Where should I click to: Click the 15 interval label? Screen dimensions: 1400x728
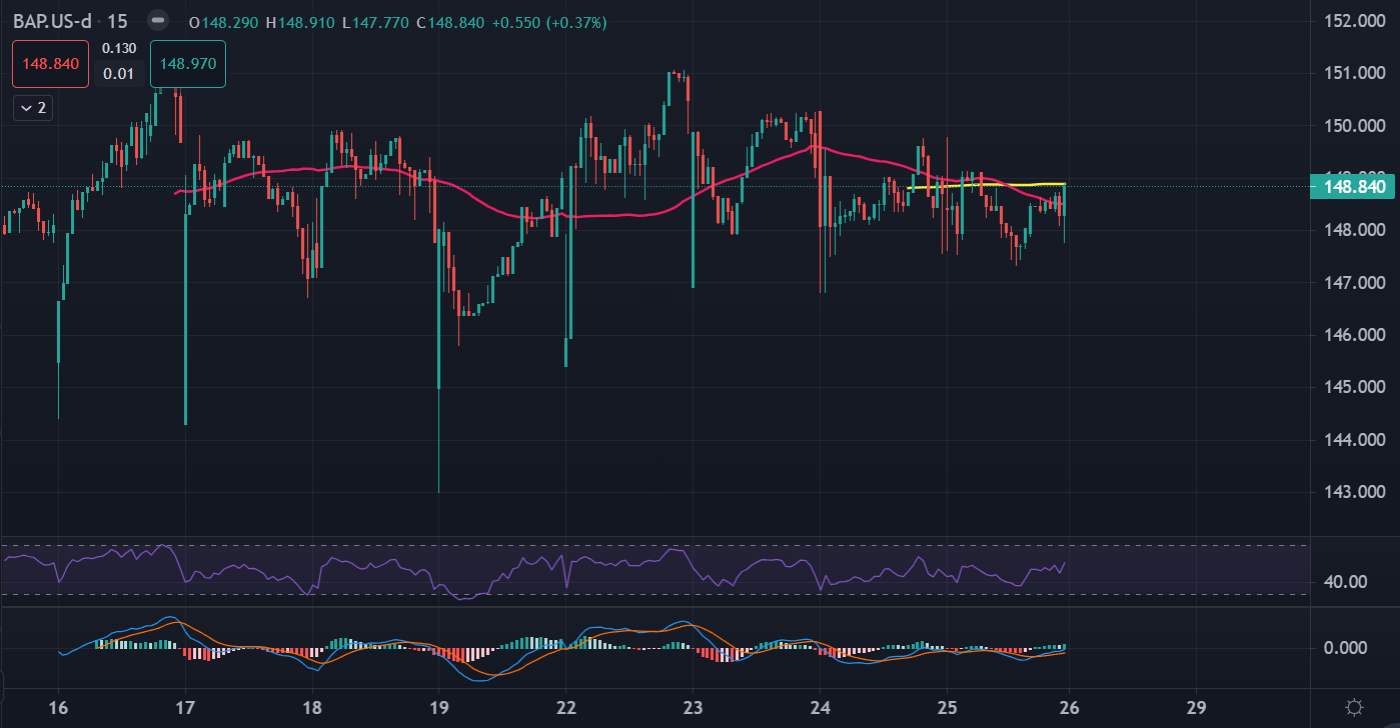117,21
